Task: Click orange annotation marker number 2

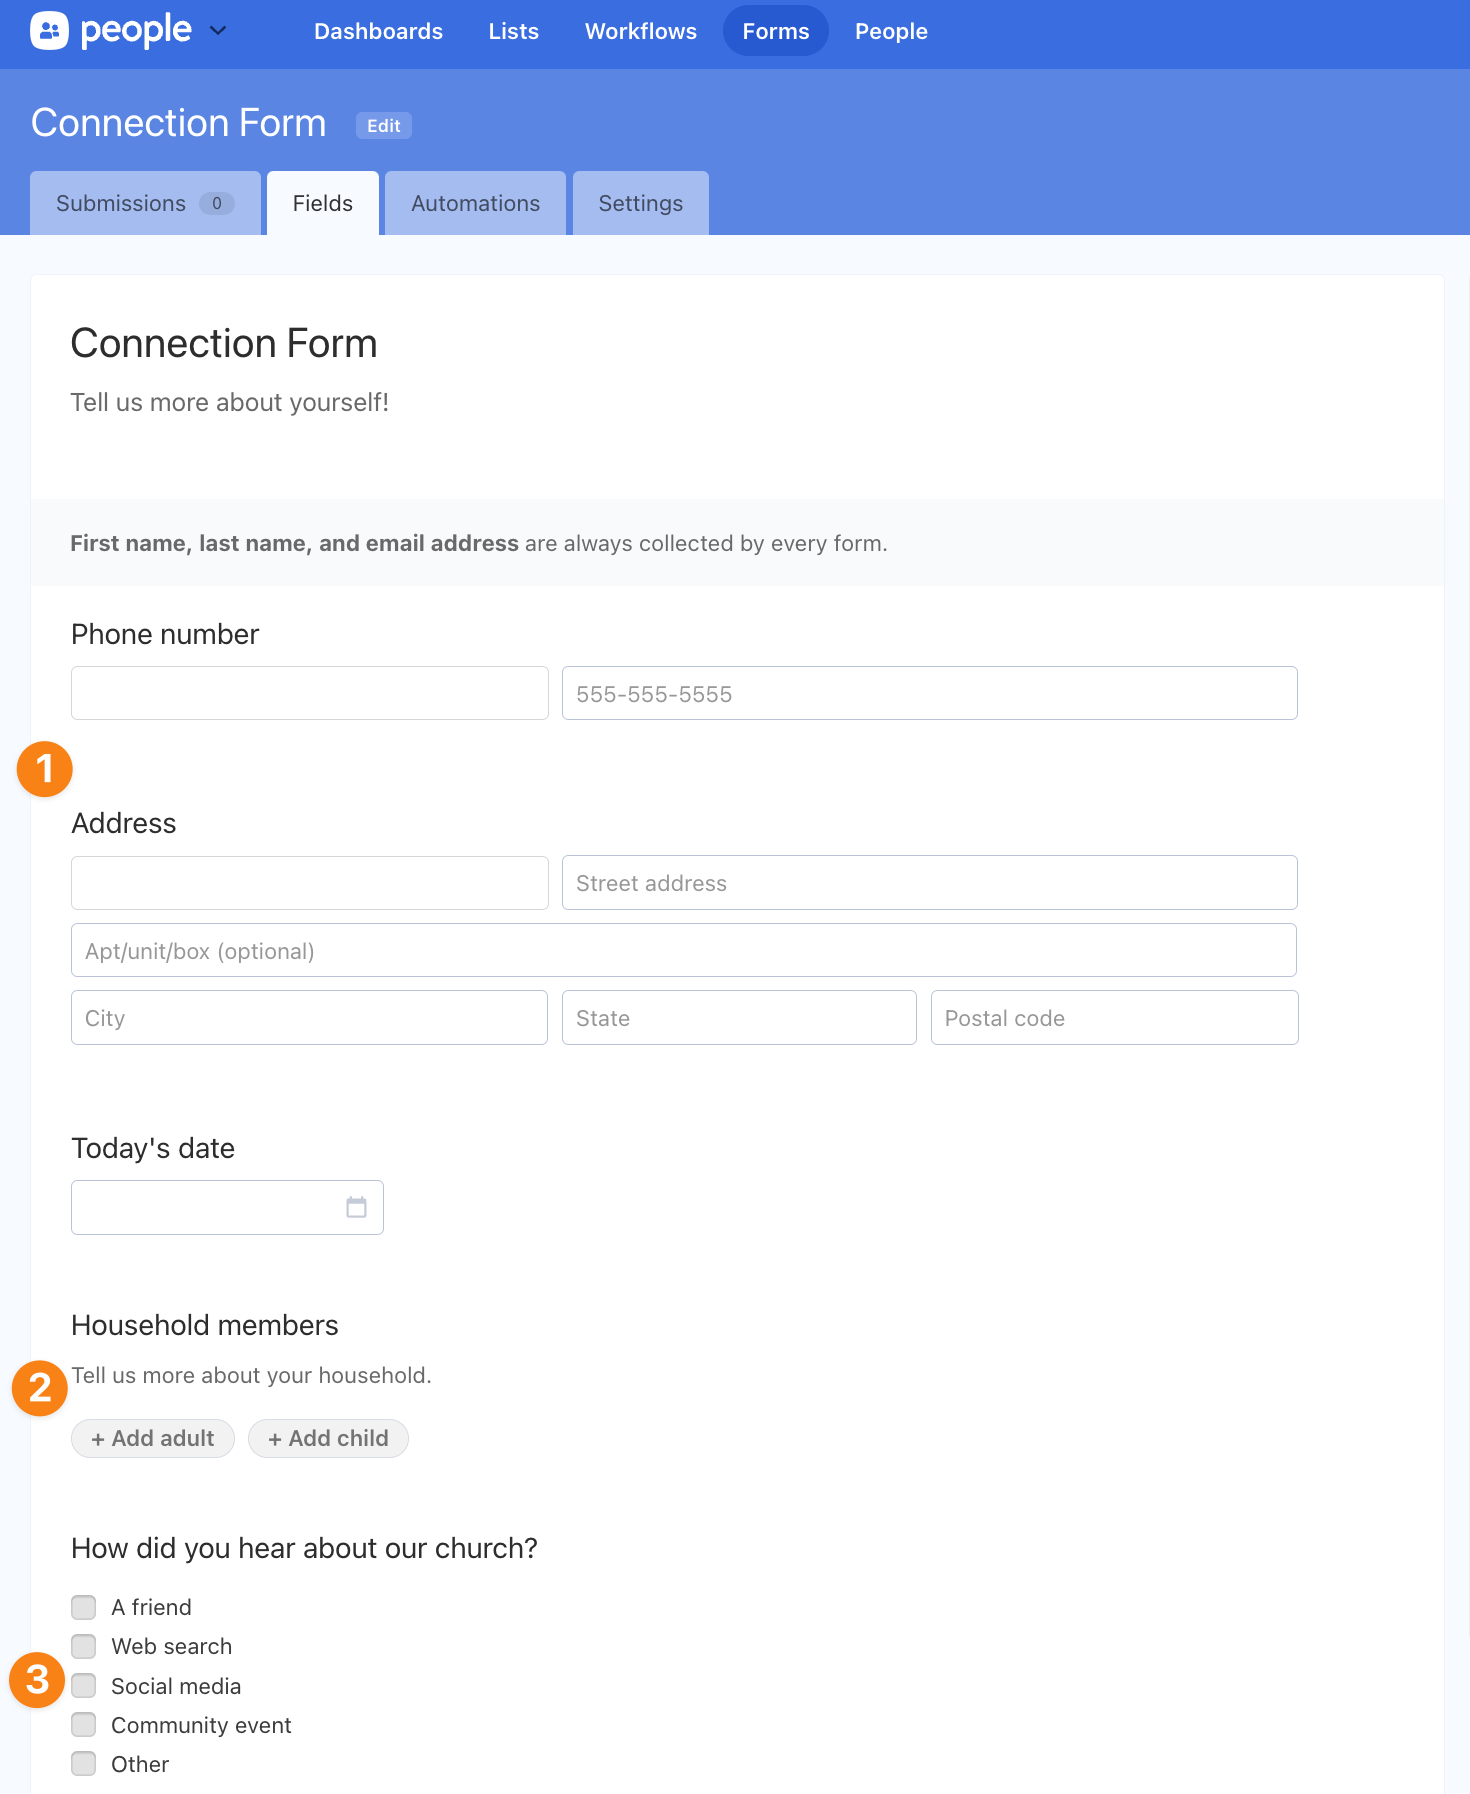Action: [40, 1387]
